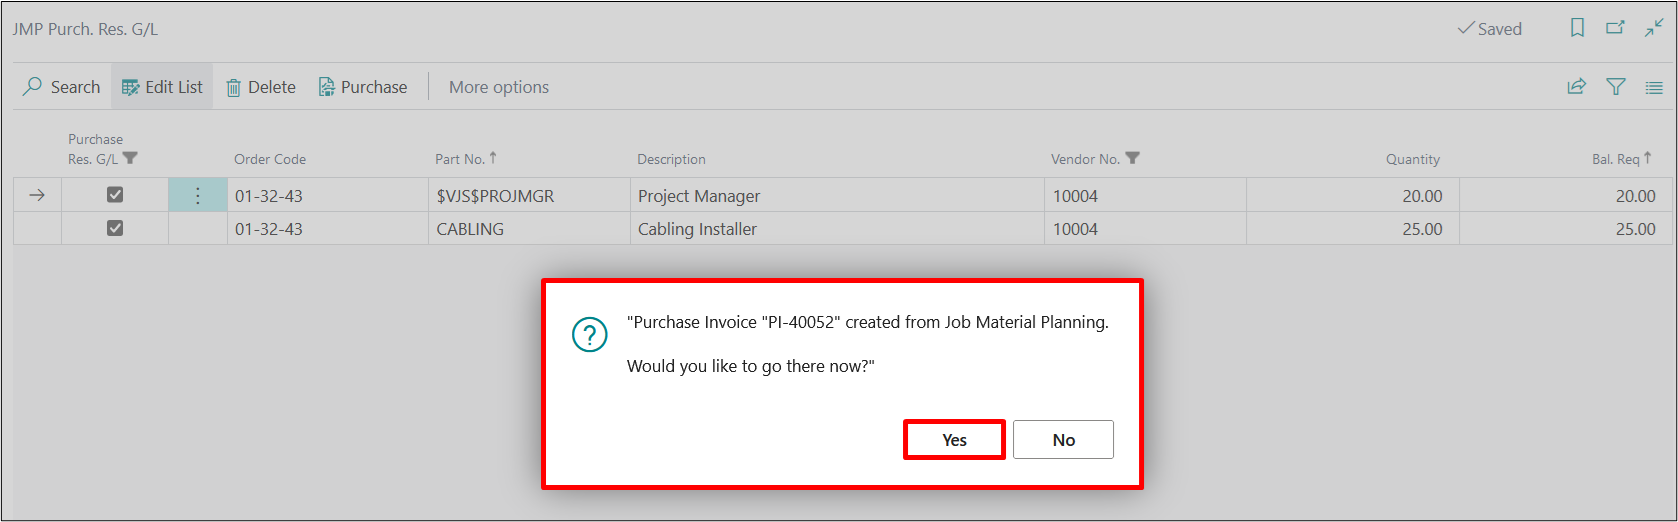
Task: Click the question mark dialog icon
Action: pyautogui.click(x=589, y=334)
